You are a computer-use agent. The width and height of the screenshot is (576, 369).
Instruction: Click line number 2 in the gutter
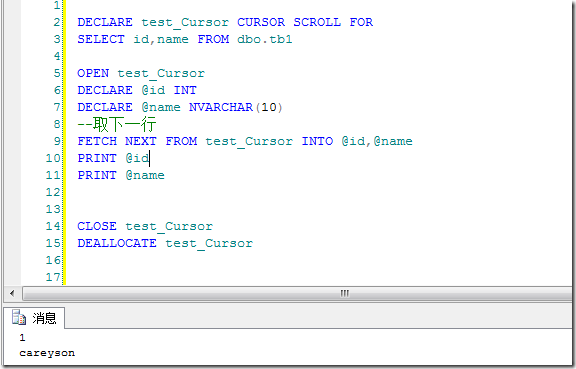click(x=57, y=22)
